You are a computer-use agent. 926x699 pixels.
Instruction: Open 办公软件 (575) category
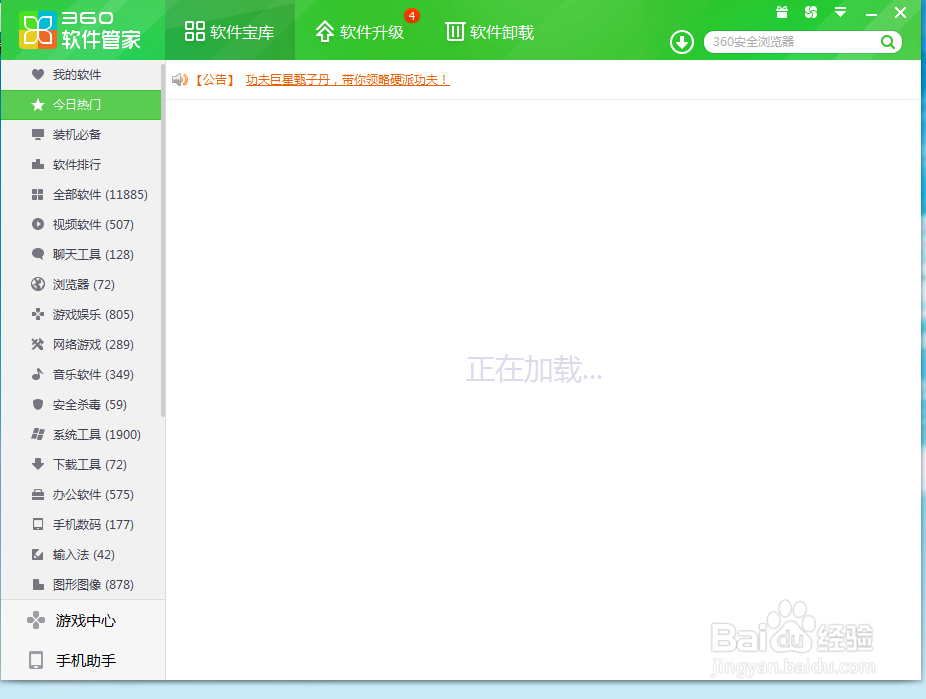[81, 494]
